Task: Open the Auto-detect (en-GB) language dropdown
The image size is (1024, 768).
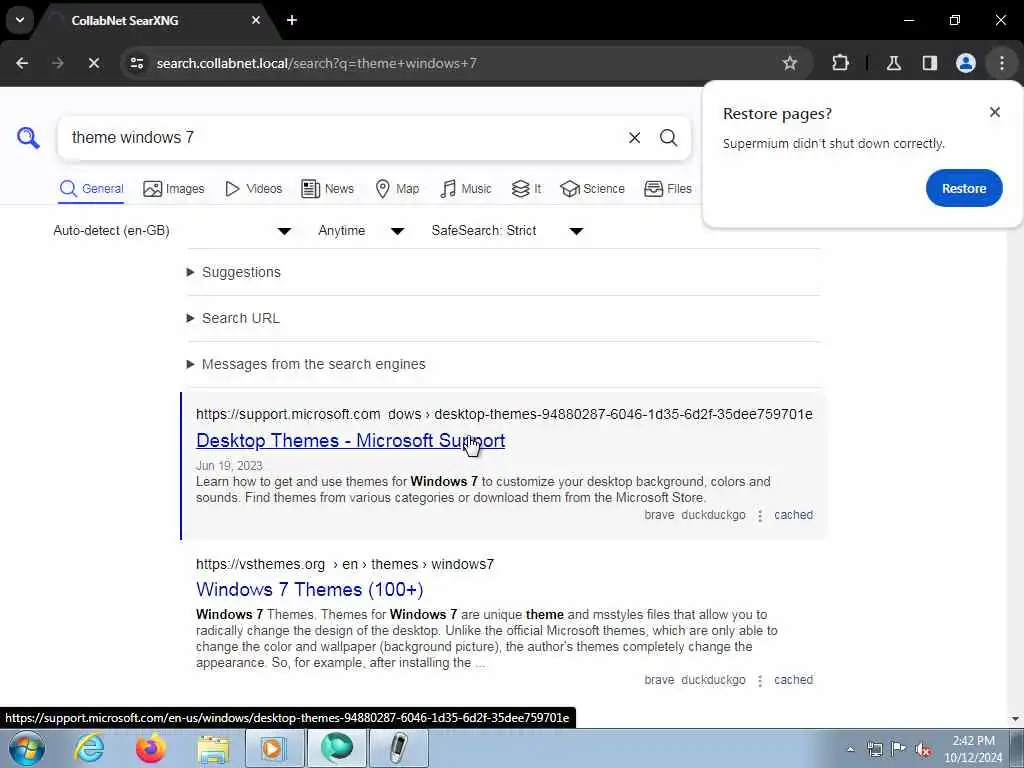Action: pos(172,231)
